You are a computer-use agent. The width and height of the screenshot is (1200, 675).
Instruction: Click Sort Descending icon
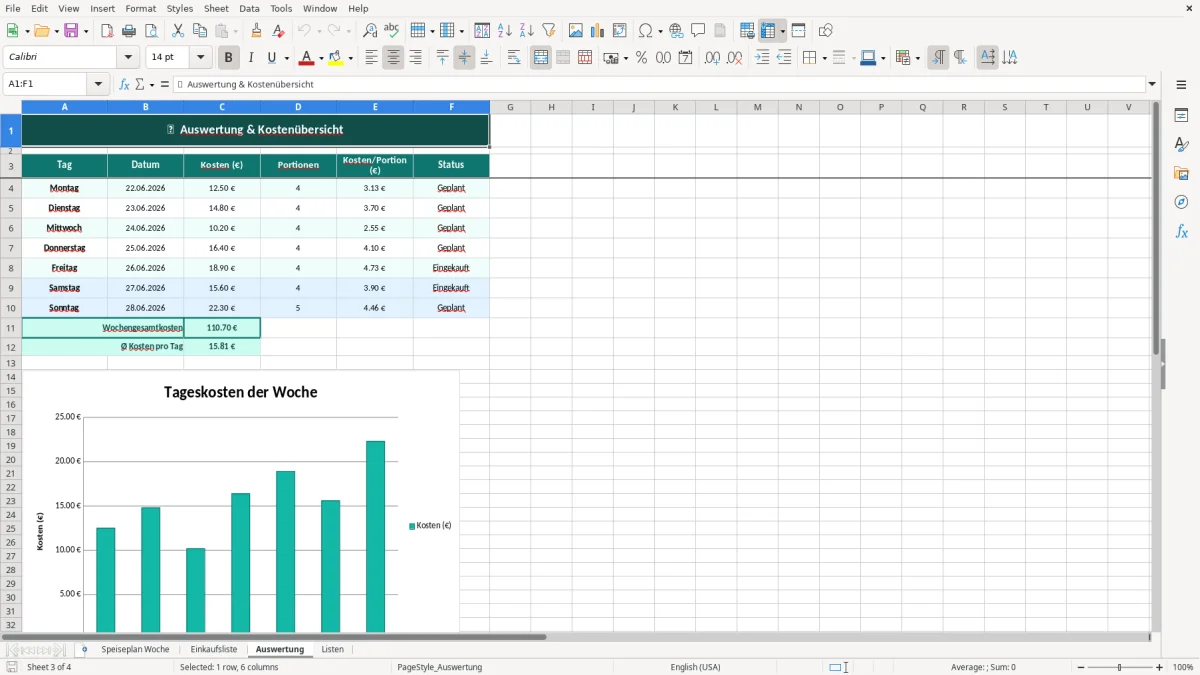click(x=526, y=31)
